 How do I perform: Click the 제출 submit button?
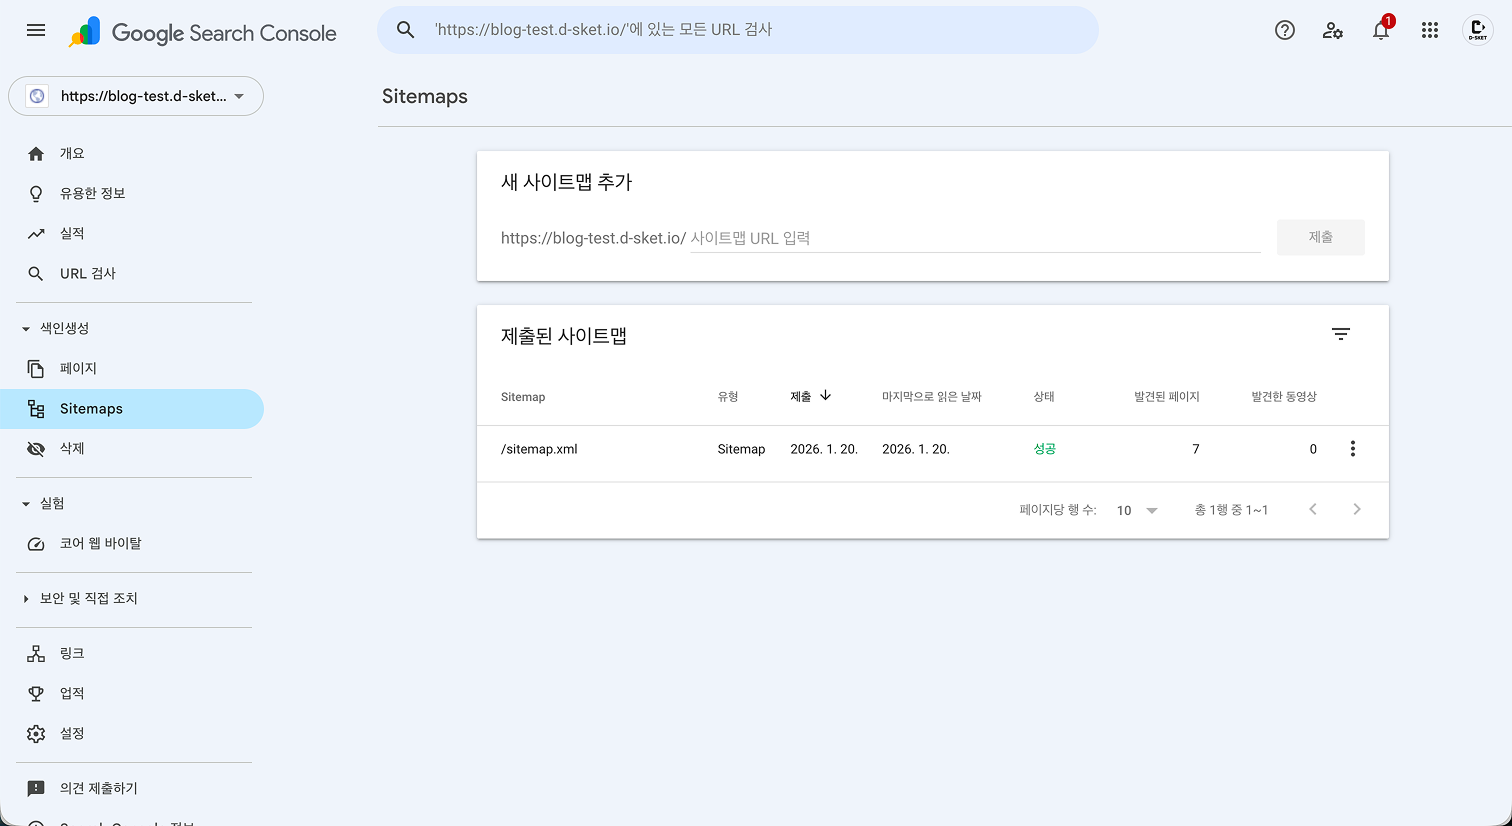click(1320, 237)
